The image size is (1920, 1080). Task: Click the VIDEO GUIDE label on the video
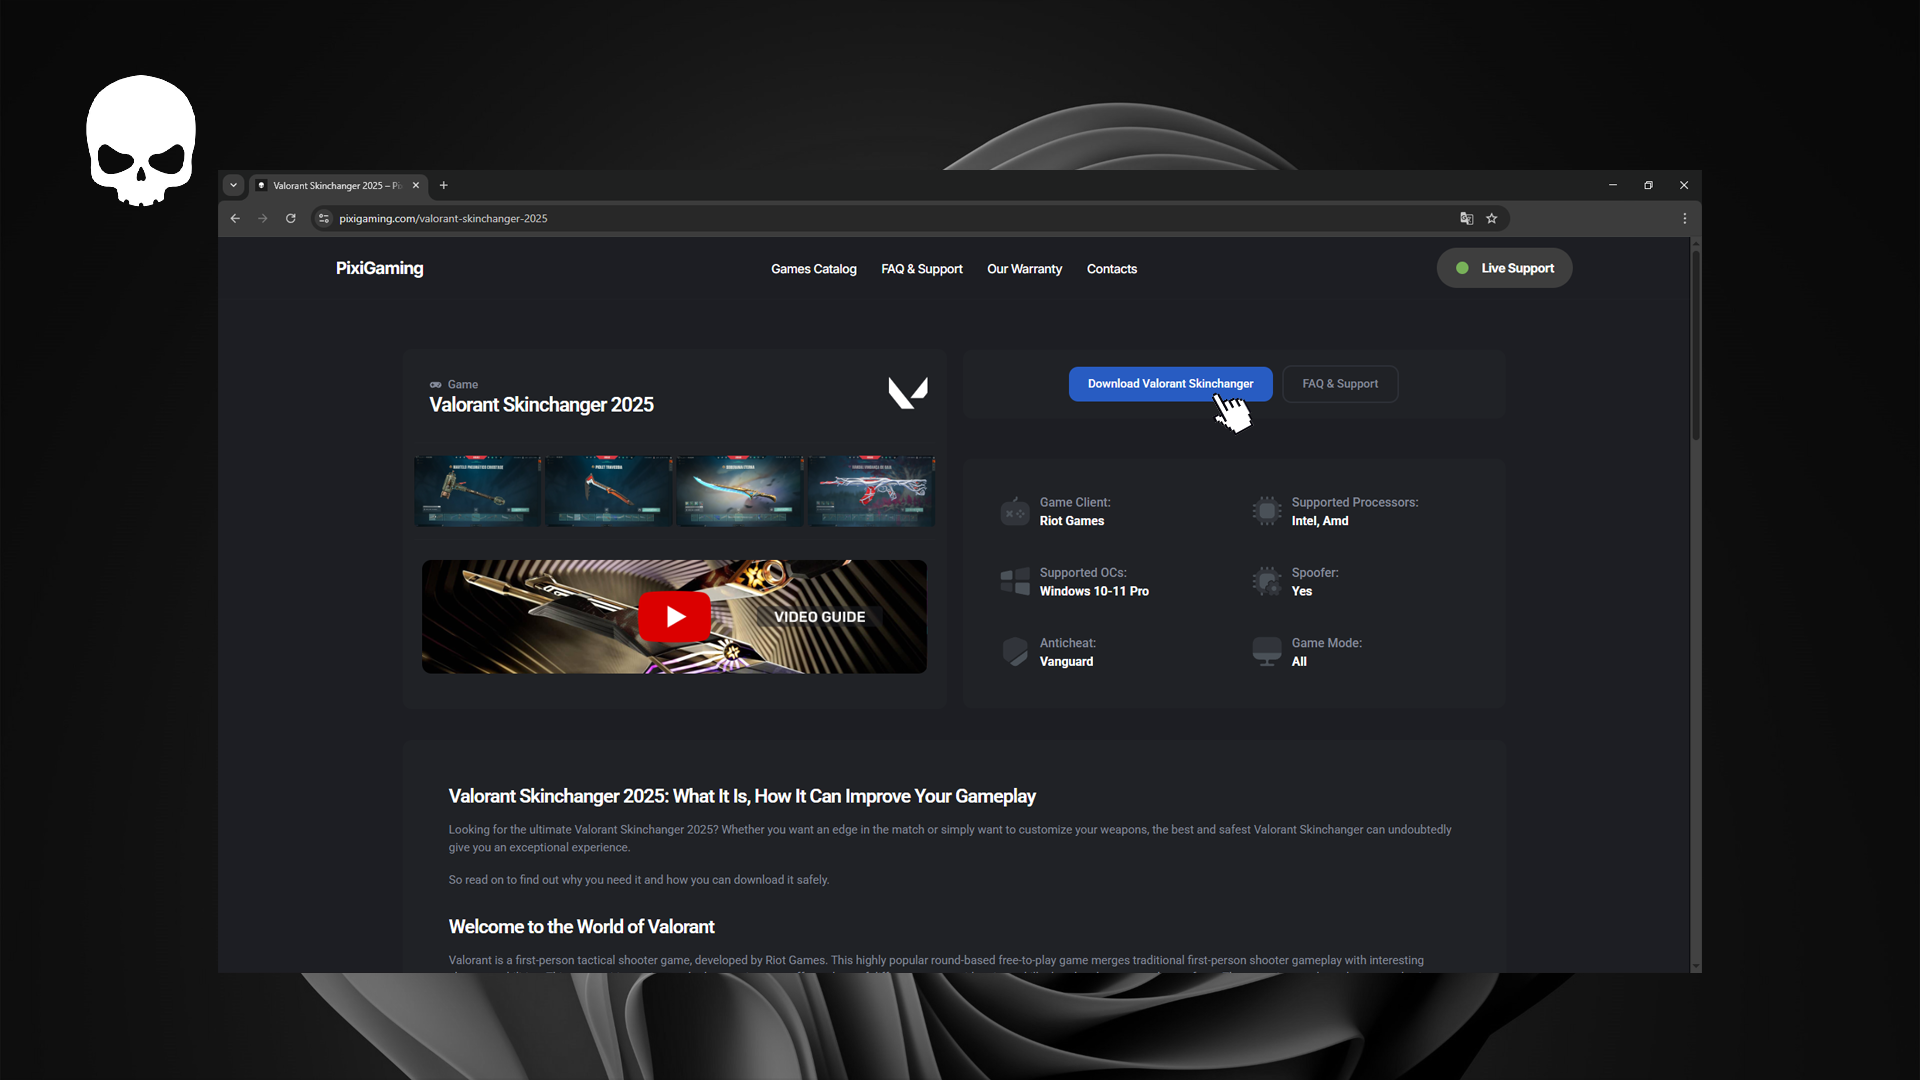pyautogui.click(x=819, y=617)
